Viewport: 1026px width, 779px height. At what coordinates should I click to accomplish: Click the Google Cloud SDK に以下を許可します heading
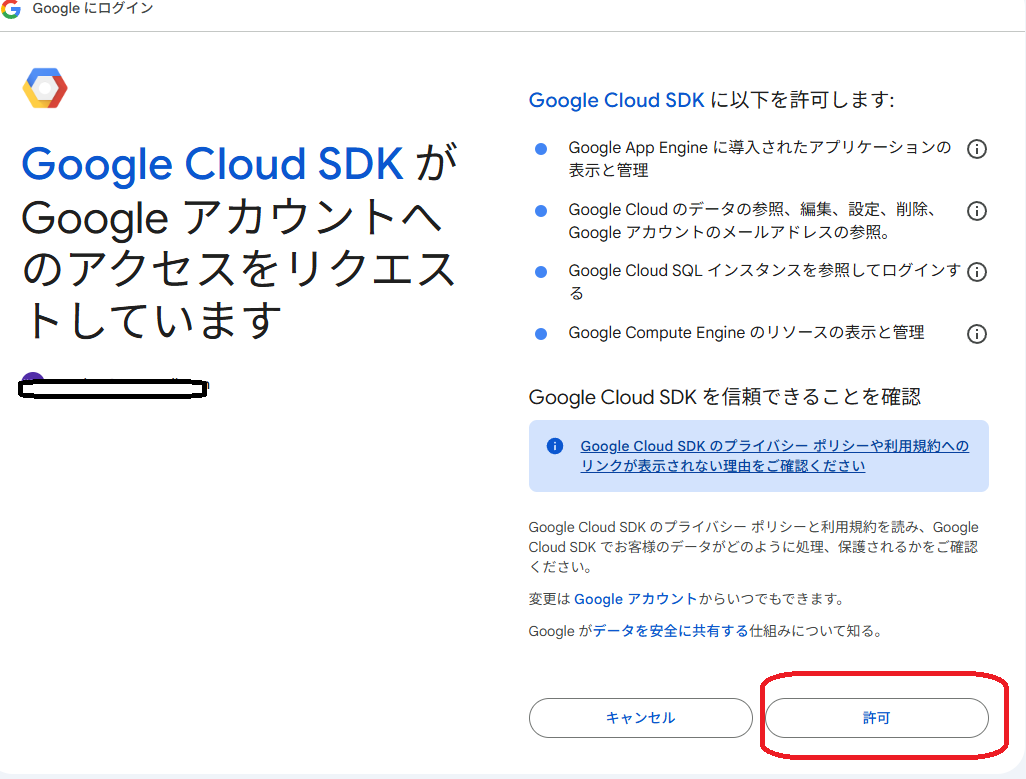[712, 100]
